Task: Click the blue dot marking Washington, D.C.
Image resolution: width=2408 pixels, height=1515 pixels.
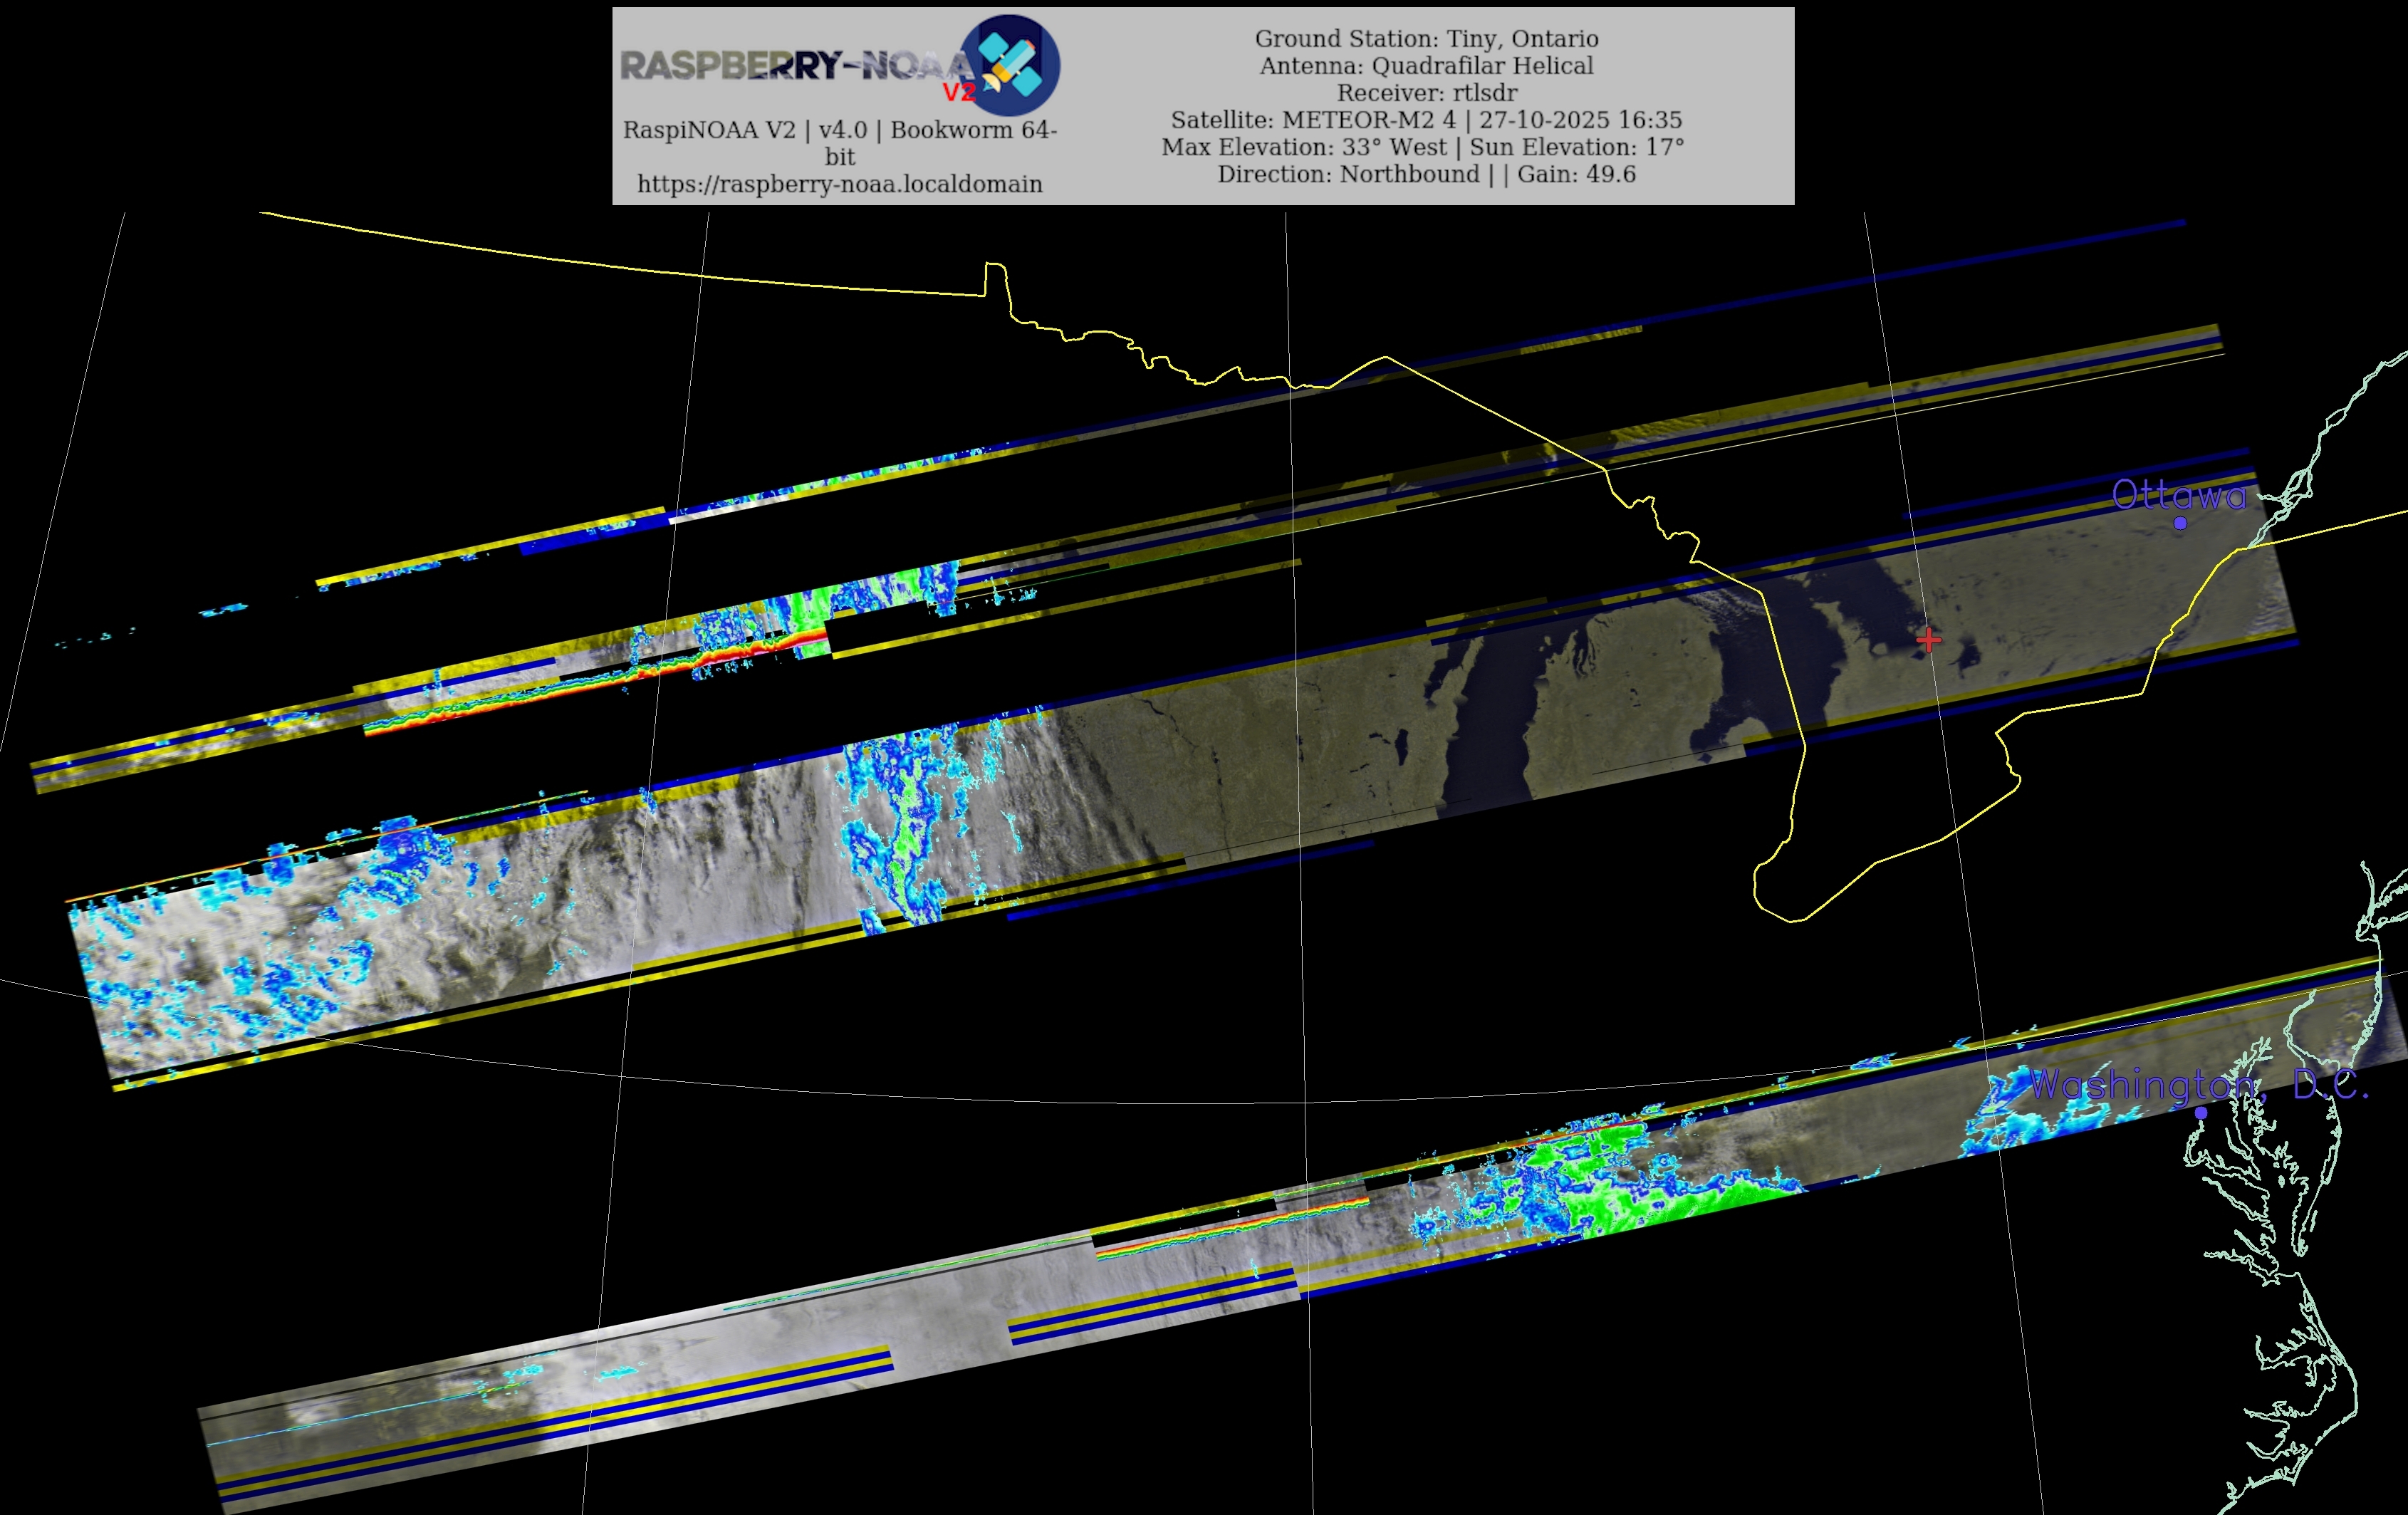Action: pyautogui.click(x=2200, y=1113)
